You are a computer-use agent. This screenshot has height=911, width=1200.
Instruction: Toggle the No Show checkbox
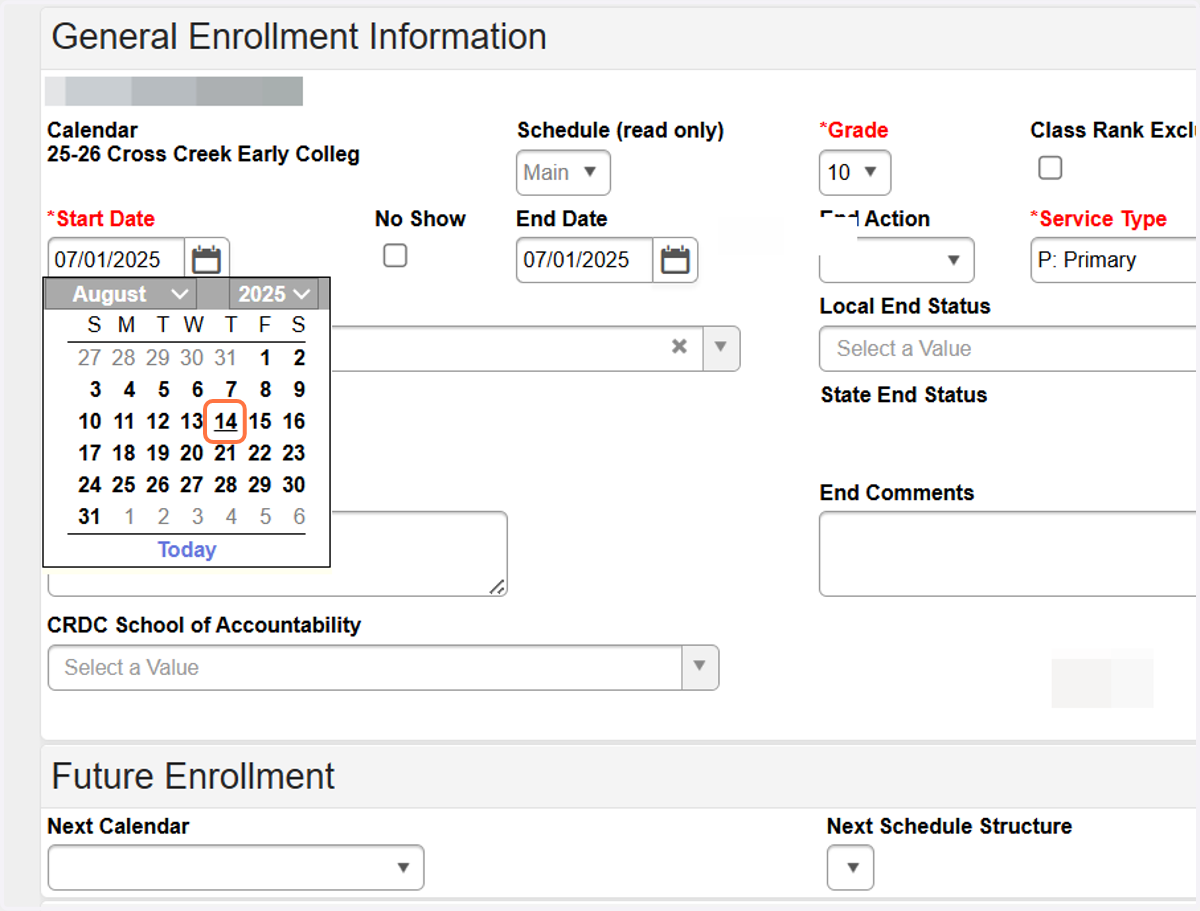pos(395,256)
